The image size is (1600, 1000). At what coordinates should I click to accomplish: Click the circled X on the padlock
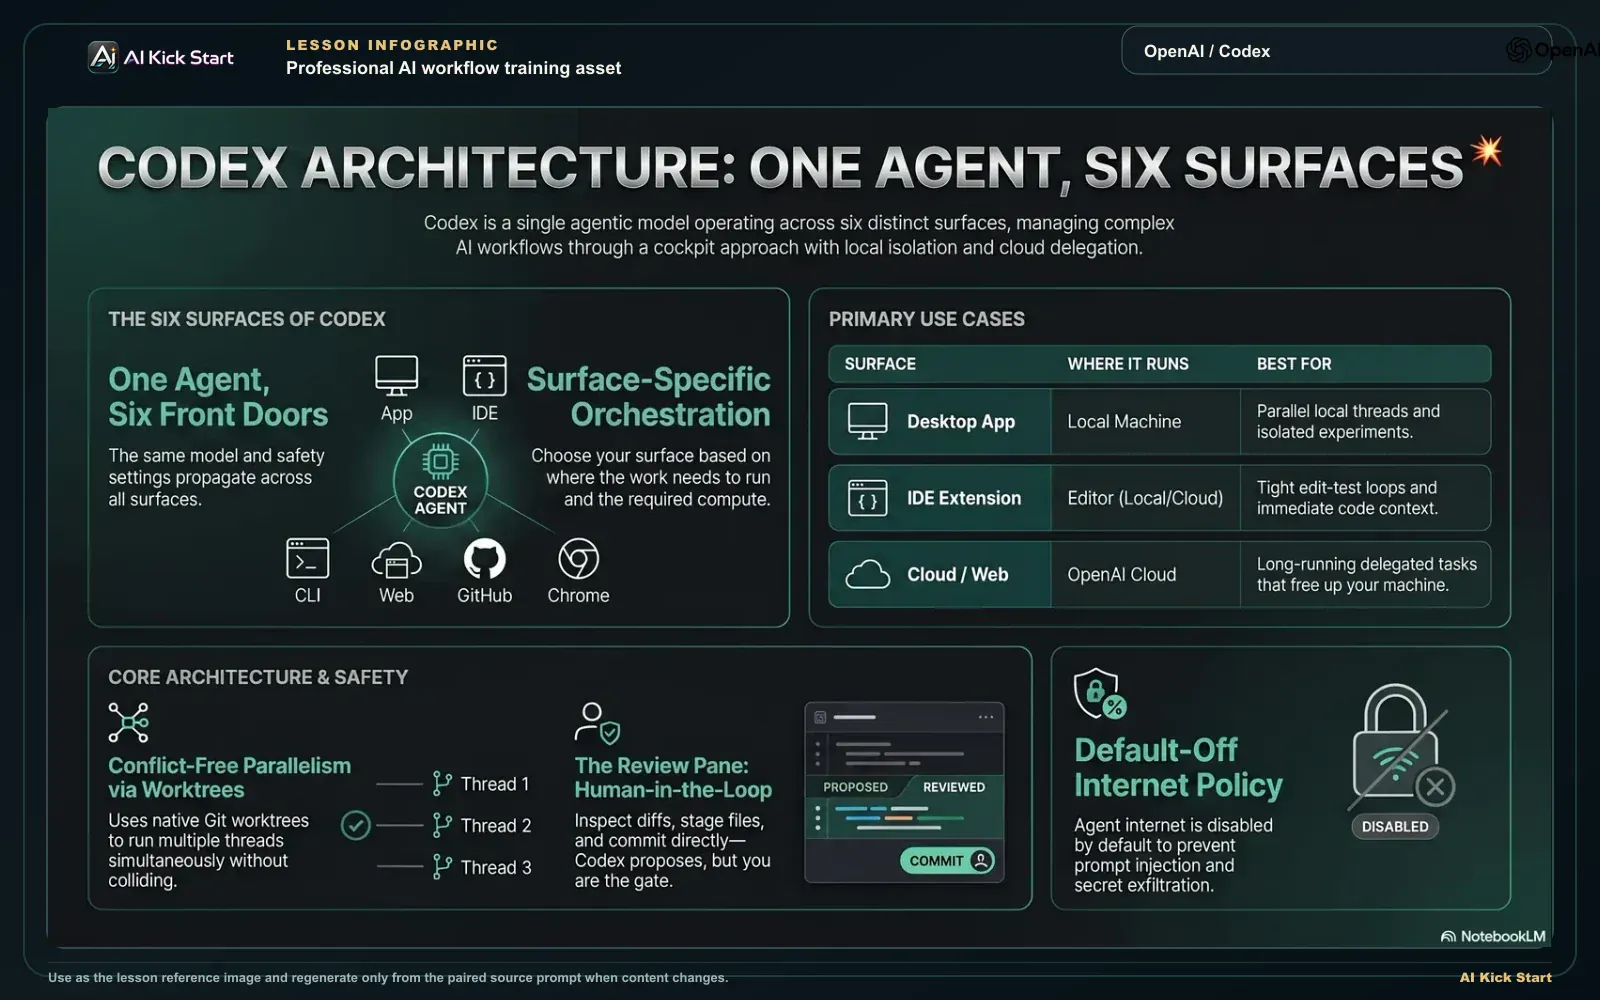1435,787
